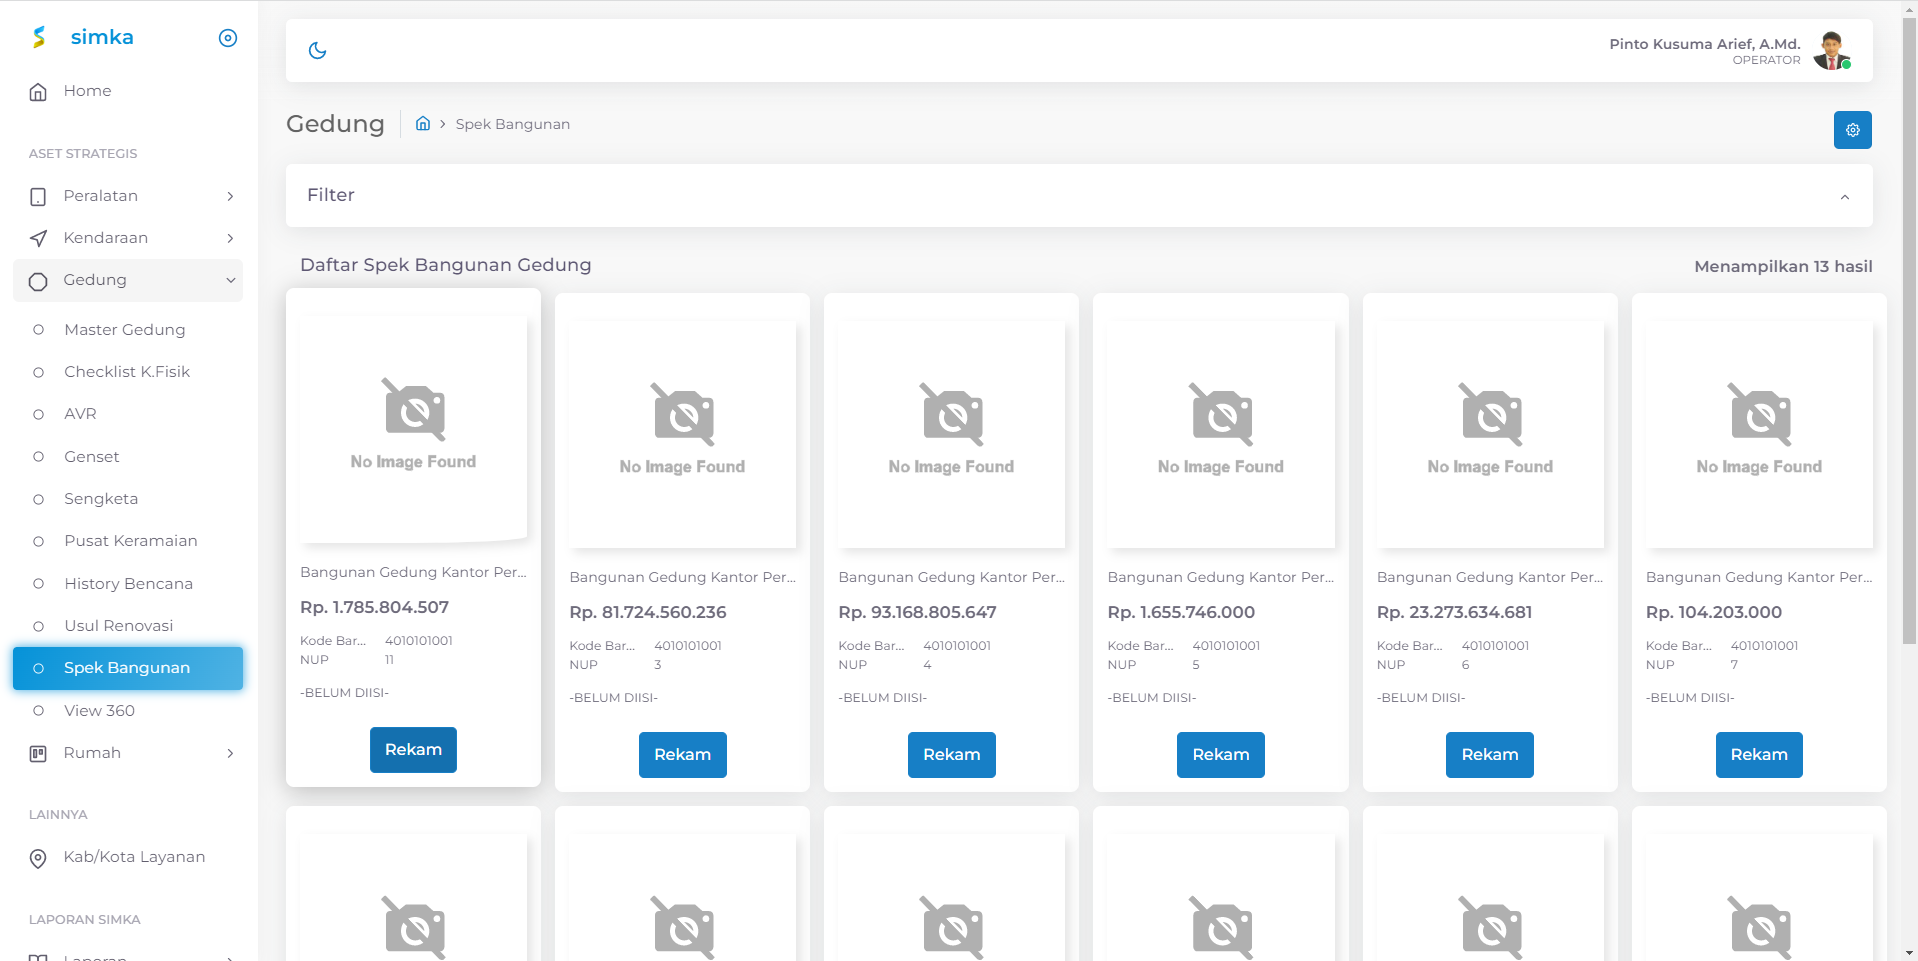Click the Rumah building icon

pos(38,754)
